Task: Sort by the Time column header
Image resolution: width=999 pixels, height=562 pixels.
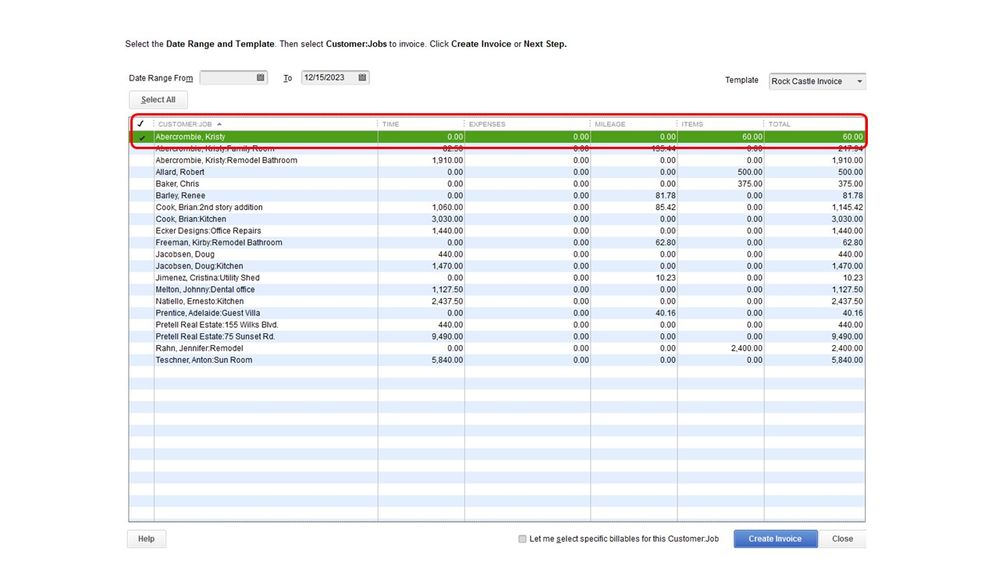Action: (391, 124)
